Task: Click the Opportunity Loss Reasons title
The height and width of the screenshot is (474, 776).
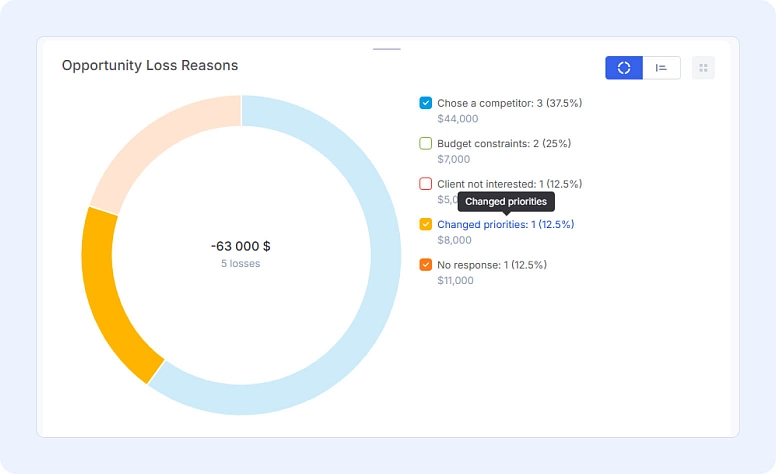Action: [x=150, y=66]
